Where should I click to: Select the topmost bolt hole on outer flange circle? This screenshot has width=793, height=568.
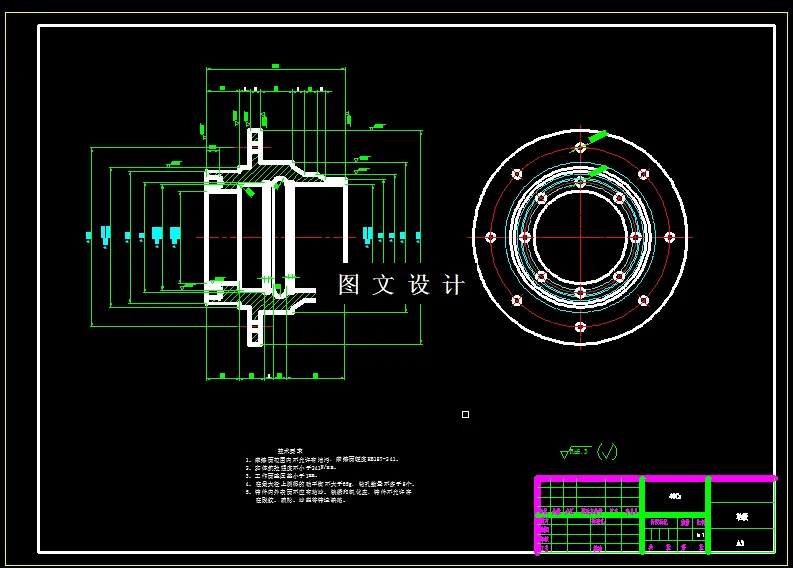point(580,148)
